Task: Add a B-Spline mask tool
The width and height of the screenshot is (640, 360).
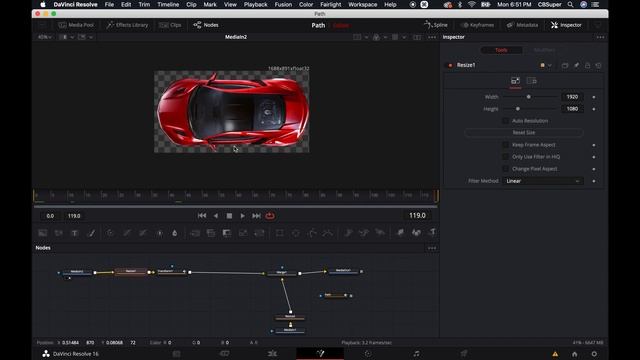Action: click(x=327, y=233)
